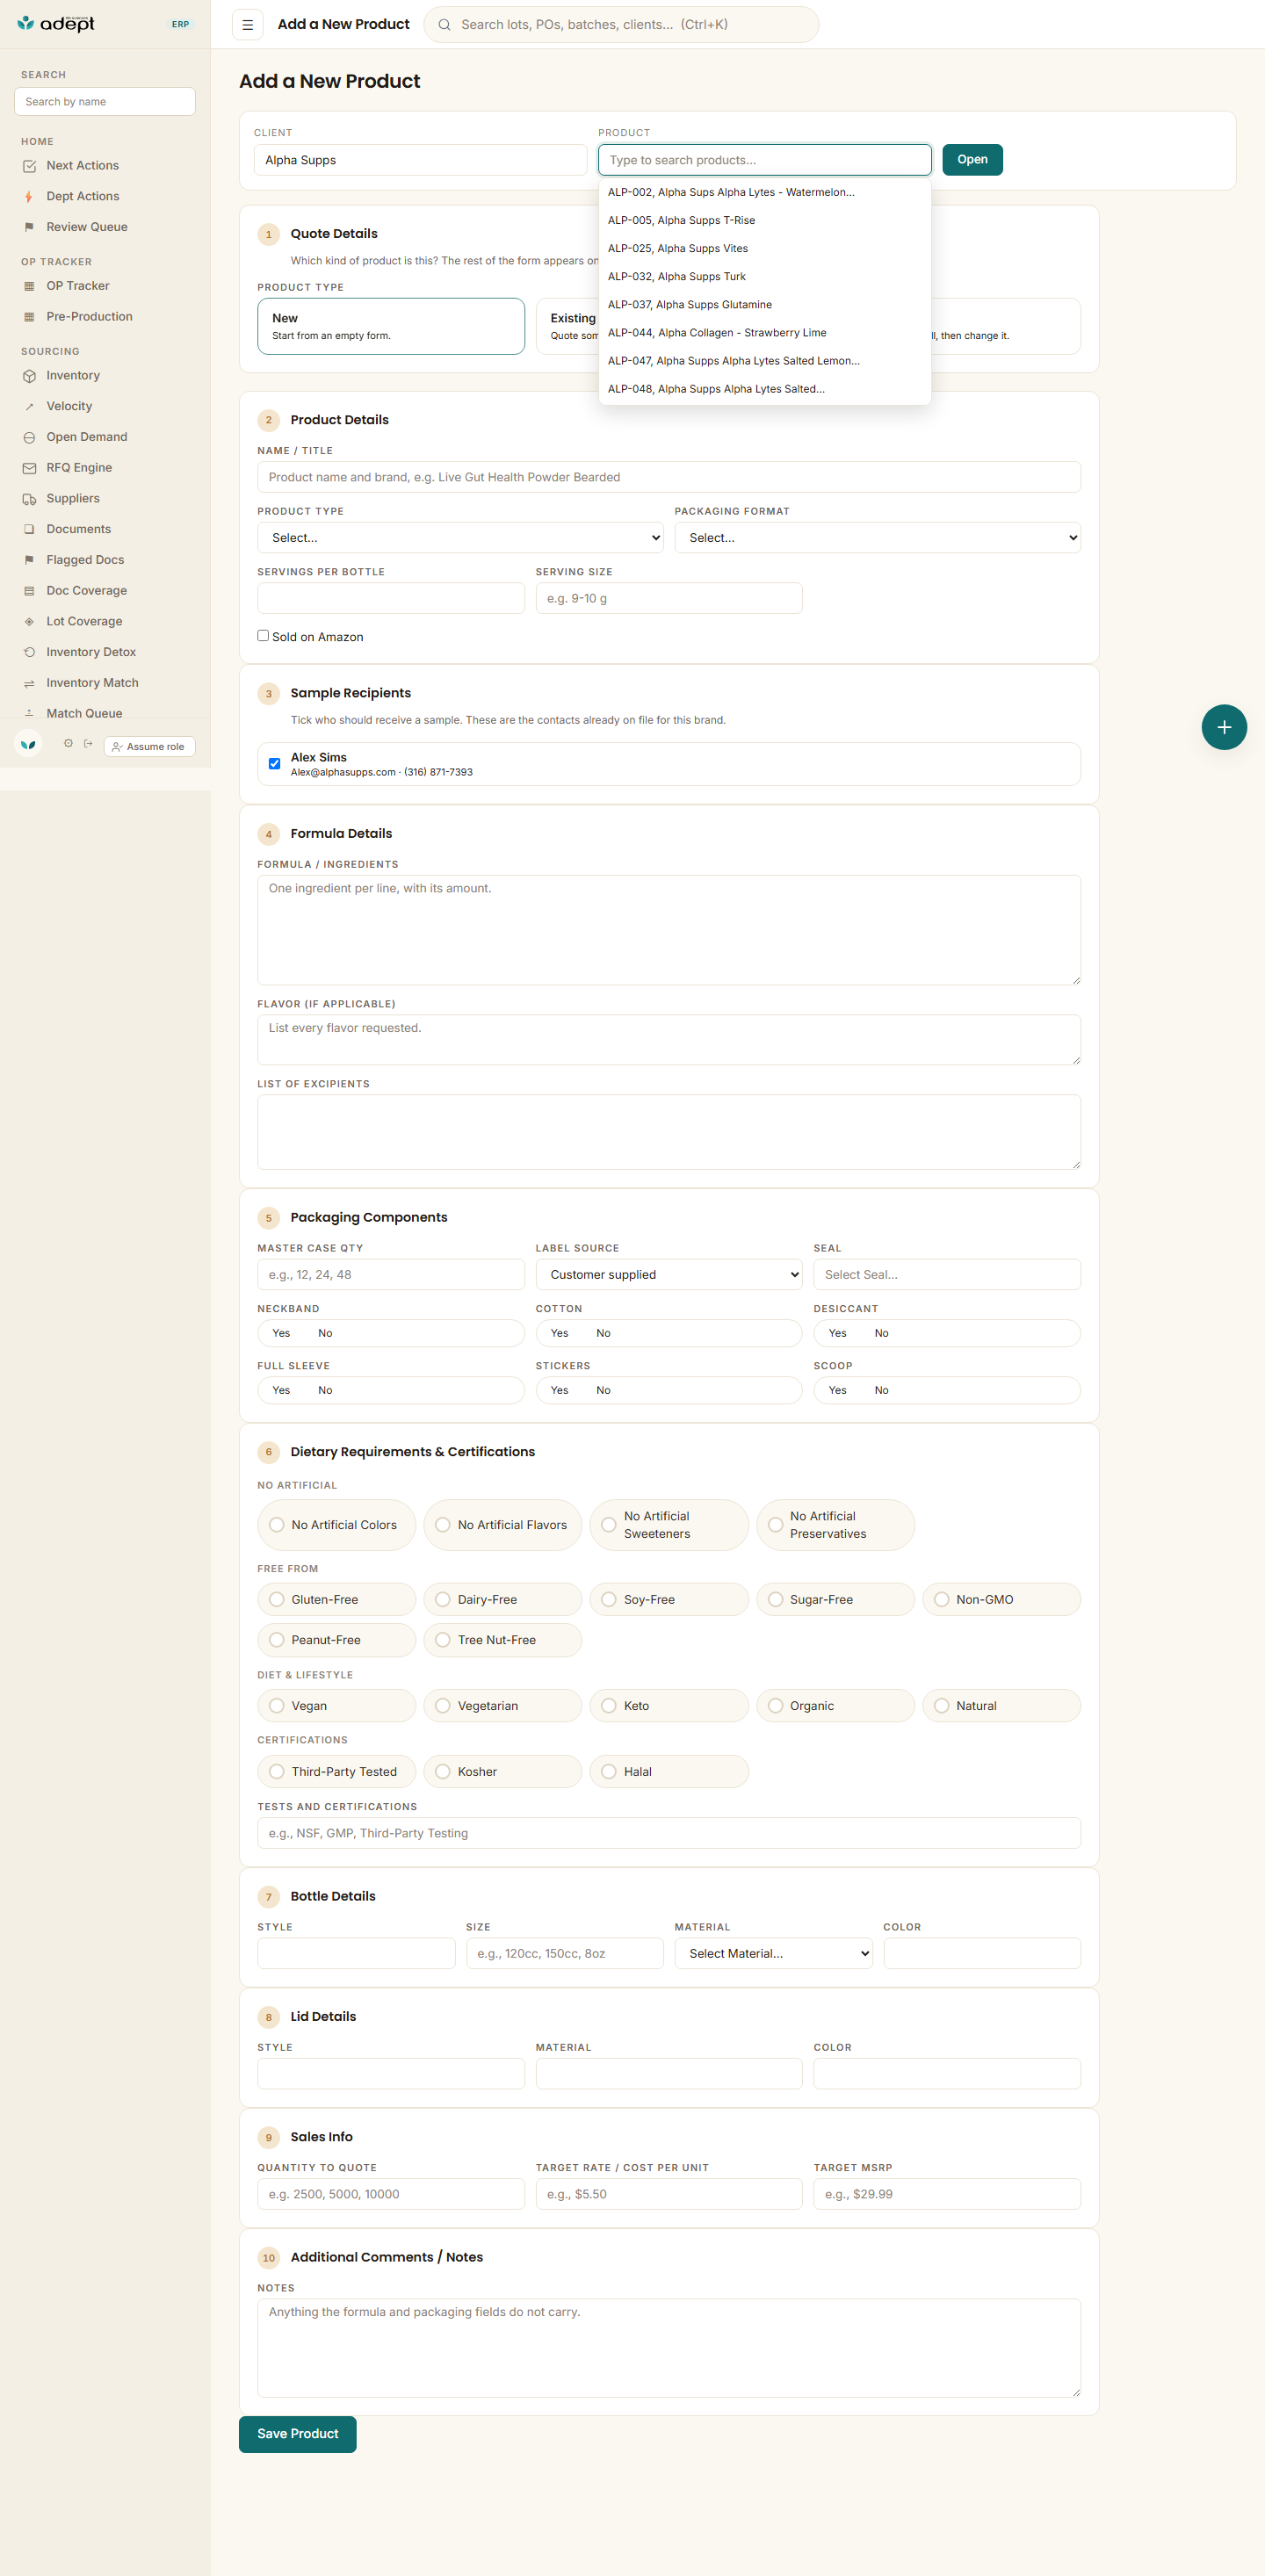Click the Documents sidebar icon

click(x=29, y=529)
